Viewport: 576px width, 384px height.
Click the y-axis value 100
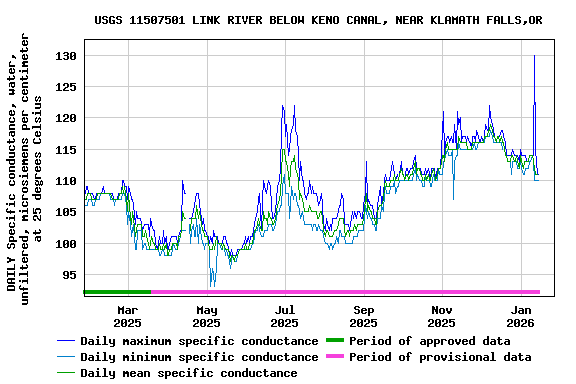pos(66,244)
